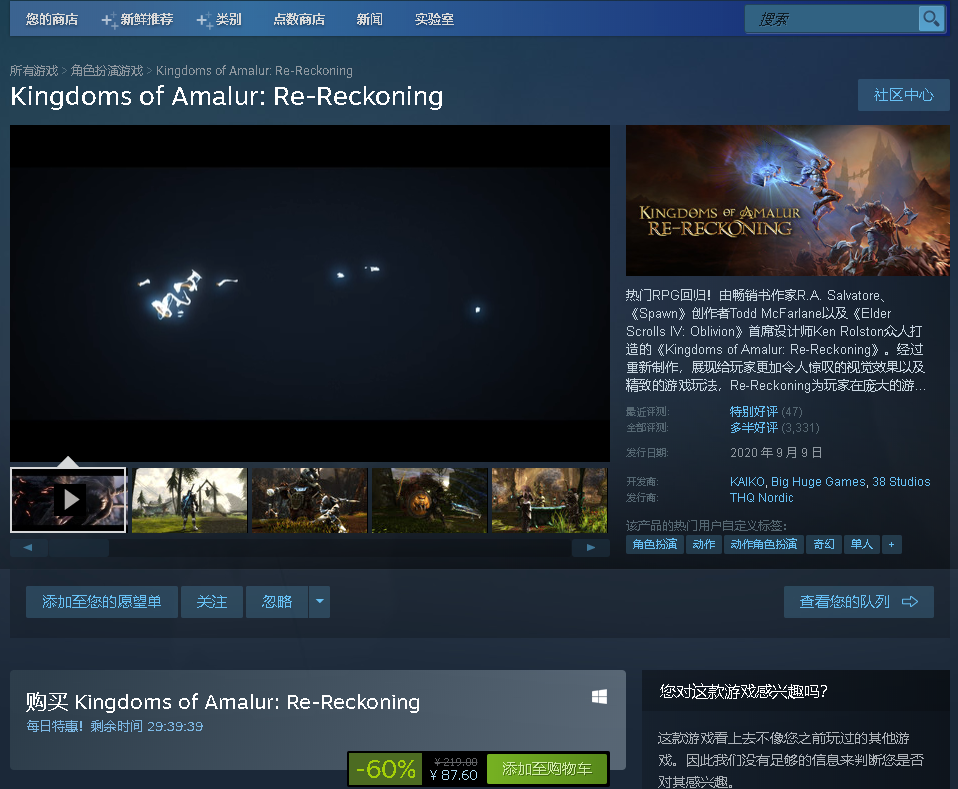Click the thumbnail strip scrollbar handle

[x=78, y=548]
